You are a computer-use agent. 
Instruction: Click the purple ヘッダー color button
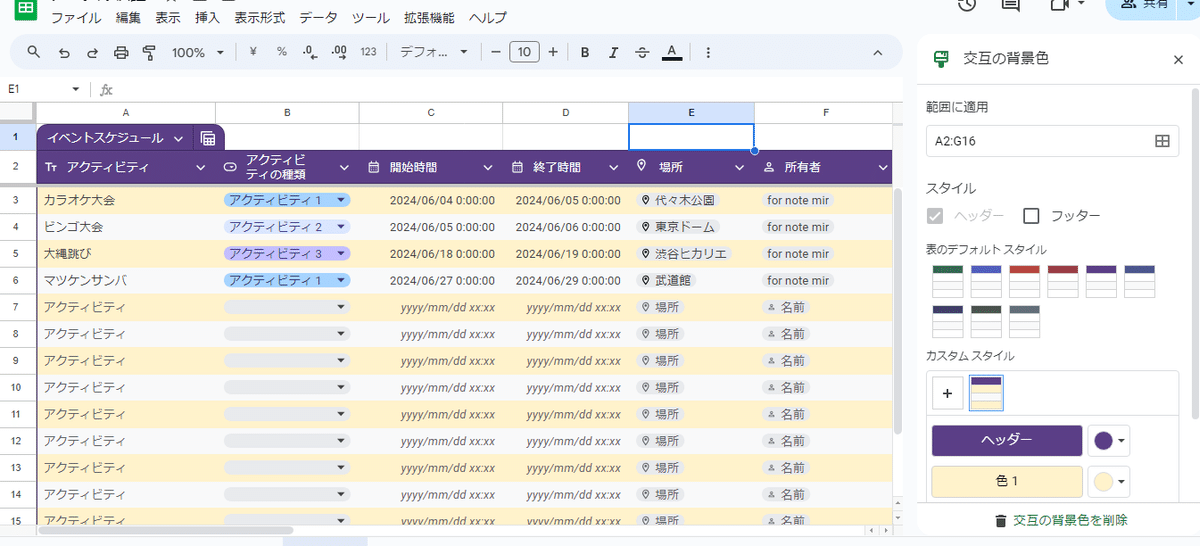1007,440
